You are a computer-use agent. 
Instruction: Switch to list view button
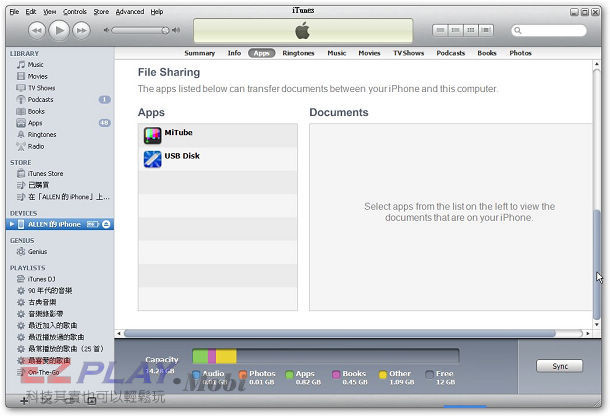pos(440,30)
